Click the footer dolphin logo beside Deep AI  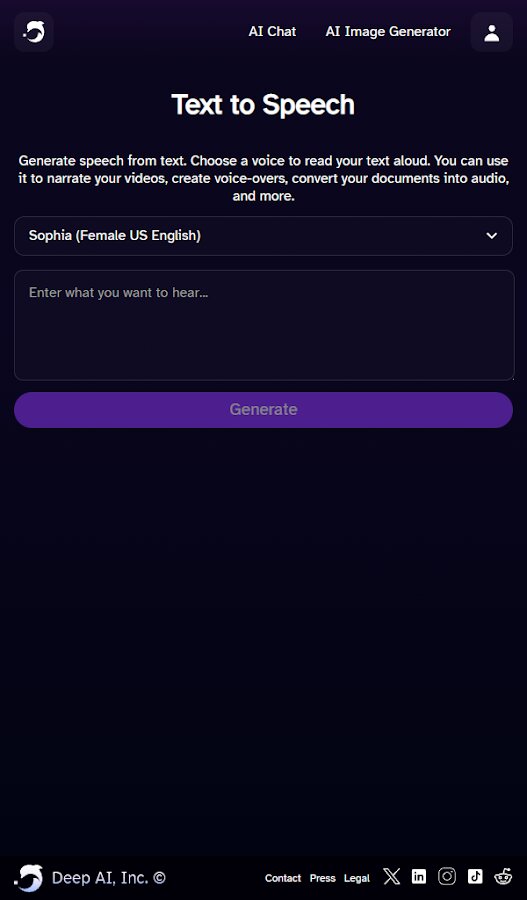[29, 878]
